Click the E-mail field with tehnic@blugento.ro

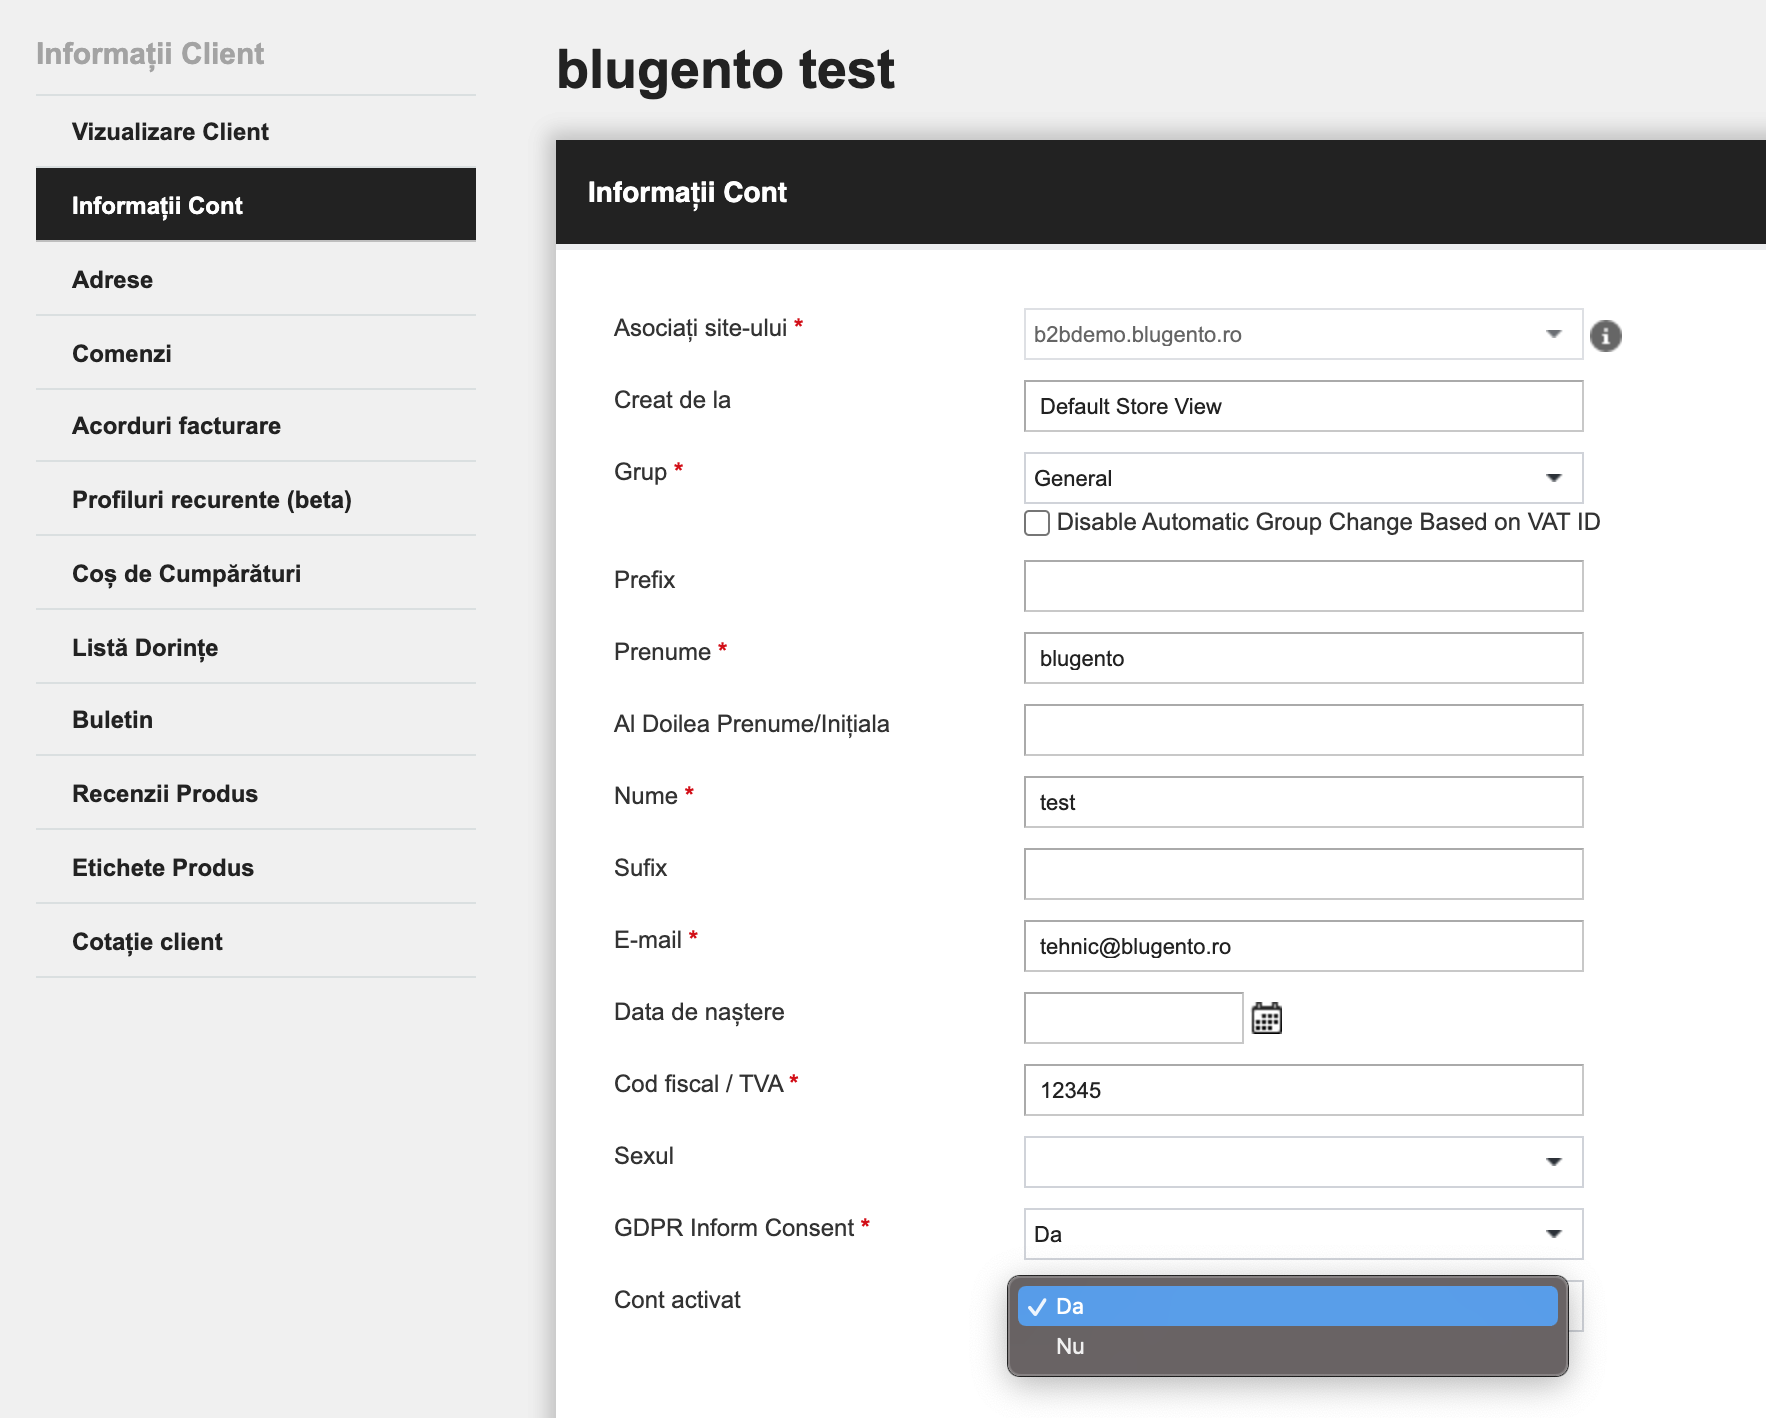(x=1303, y=946)
